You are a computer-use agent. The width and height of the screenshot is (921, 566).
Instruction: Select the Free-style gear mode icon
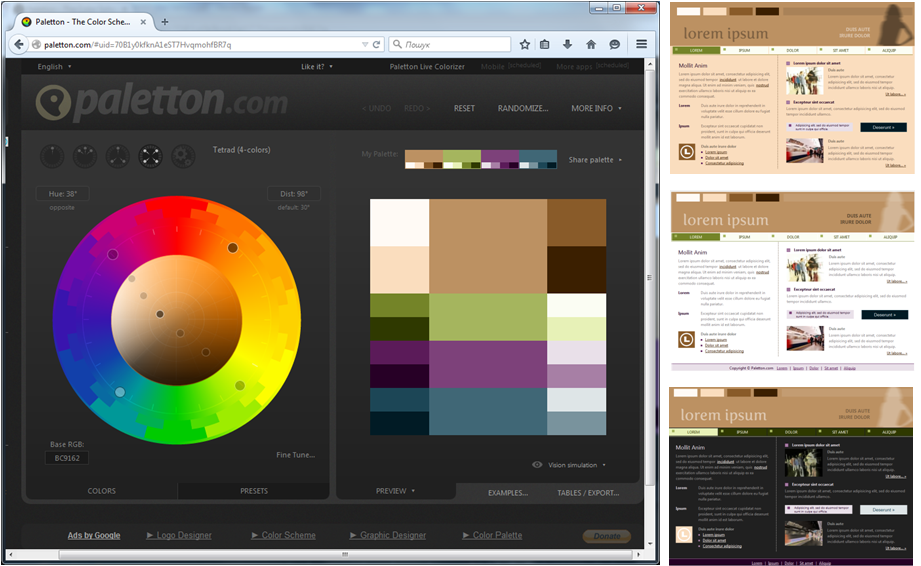(x=183, y=156)
